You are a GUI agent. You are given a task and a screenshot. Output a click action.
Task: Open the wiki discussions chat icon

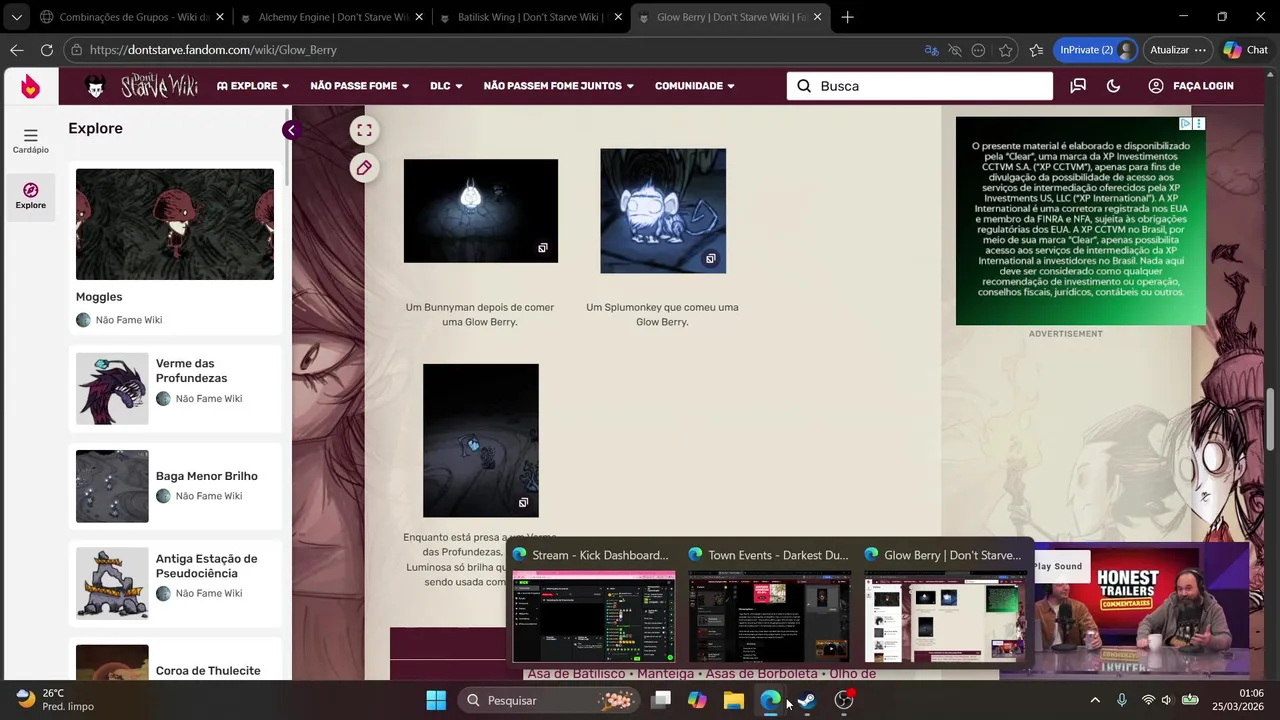point(1078,86)
